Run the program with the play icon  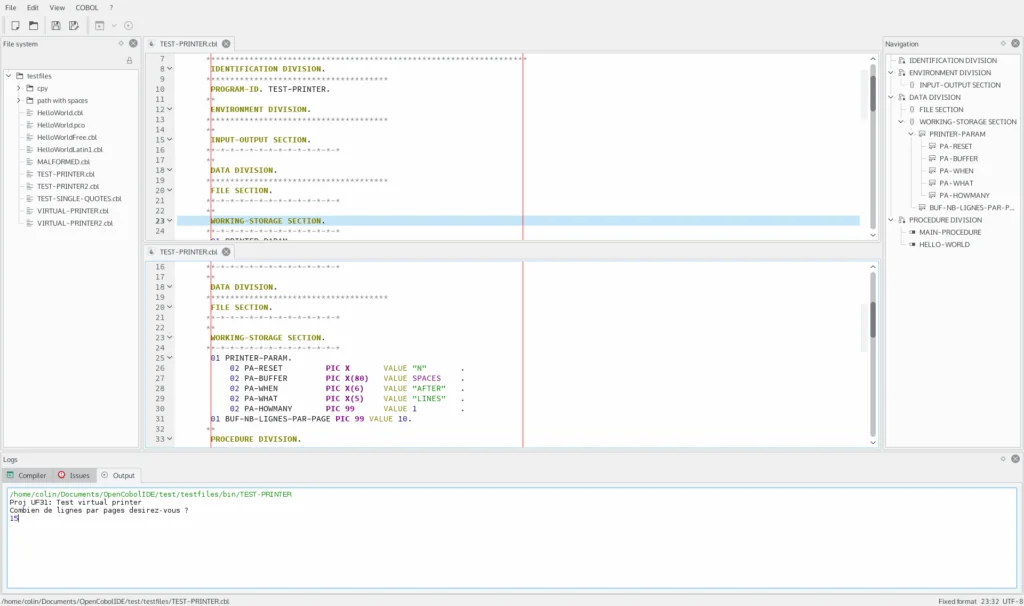[128, 25]
